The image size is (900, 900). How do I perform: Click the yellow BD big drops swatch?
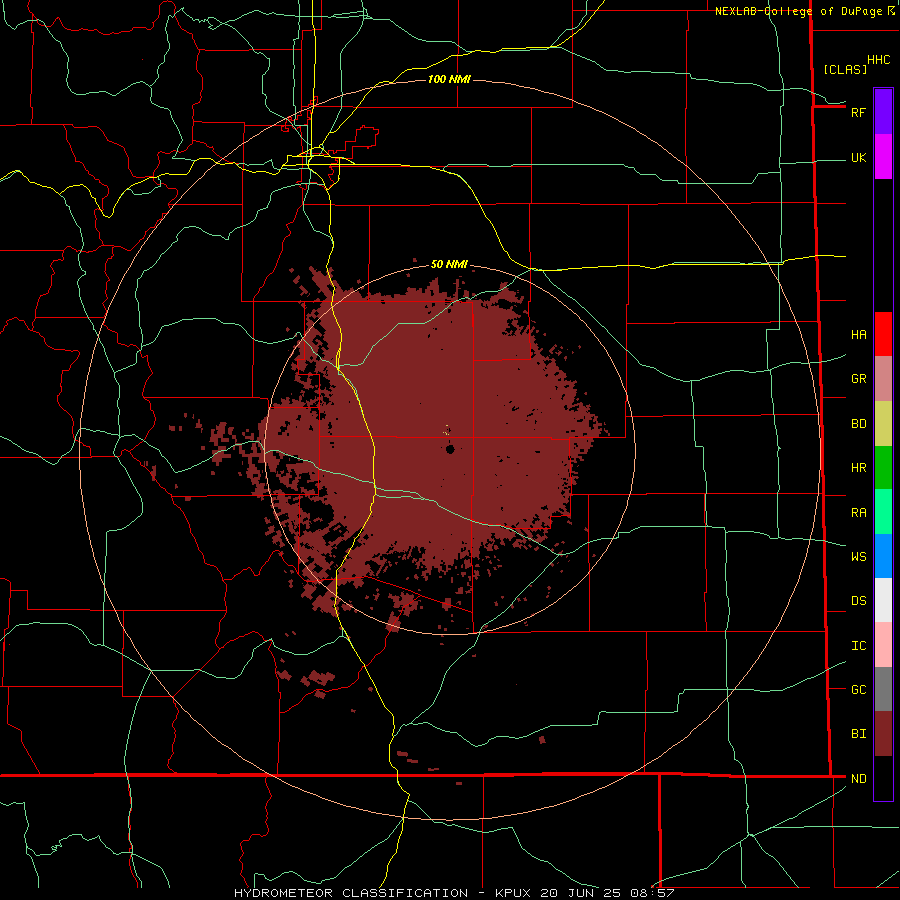[x=883, y=424]
